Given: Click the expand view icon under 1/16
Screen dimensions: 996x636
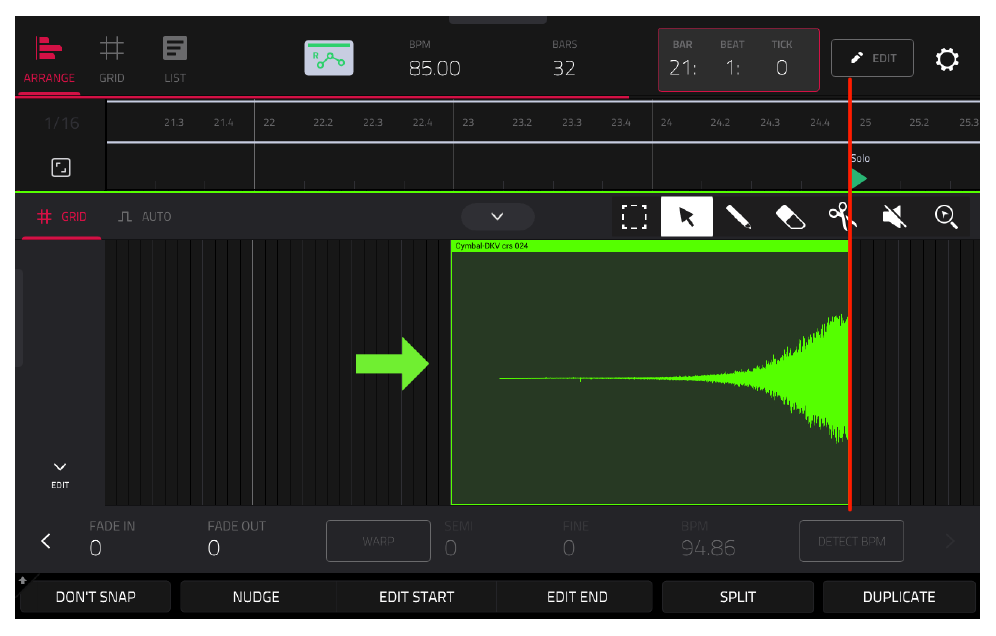Looking at the screenshot, I should pos(61,168).
